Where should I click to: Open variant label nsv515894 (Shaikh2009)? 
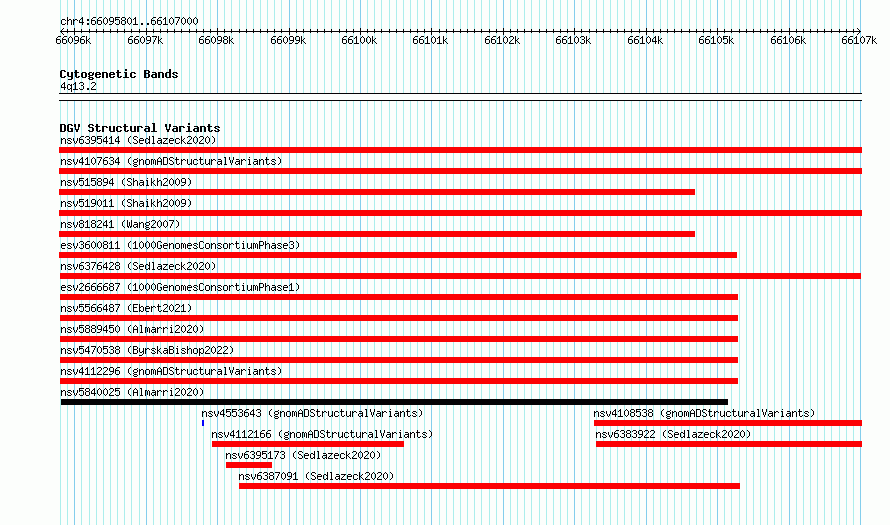pos(126,182)
